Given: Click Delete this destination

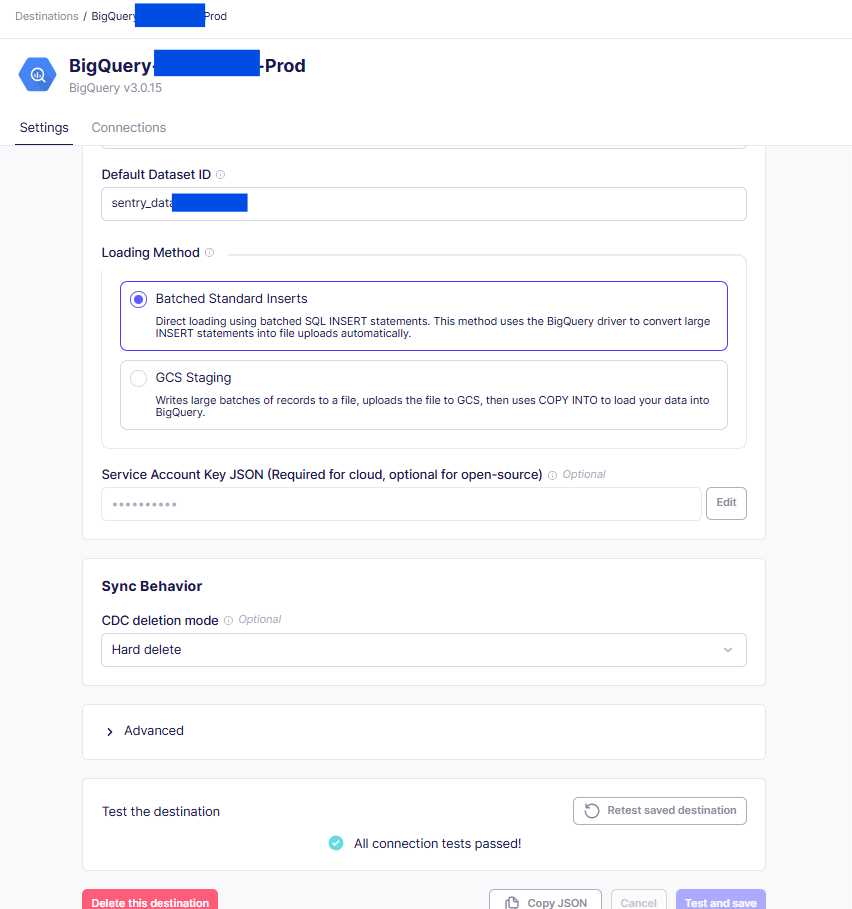Looking at the screenshot, I should tap(149, 901).
